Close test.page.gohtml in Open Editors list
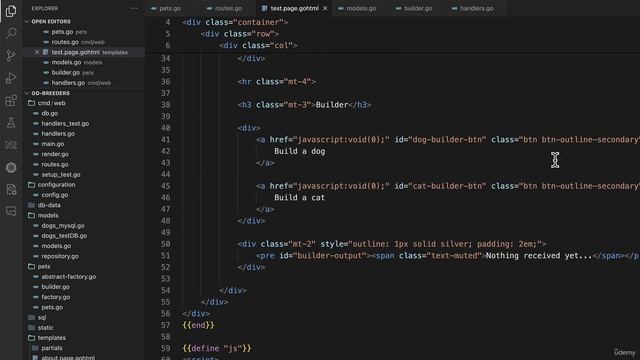The height and width of the screenshot is (360, 640). [x=37, y=52]
